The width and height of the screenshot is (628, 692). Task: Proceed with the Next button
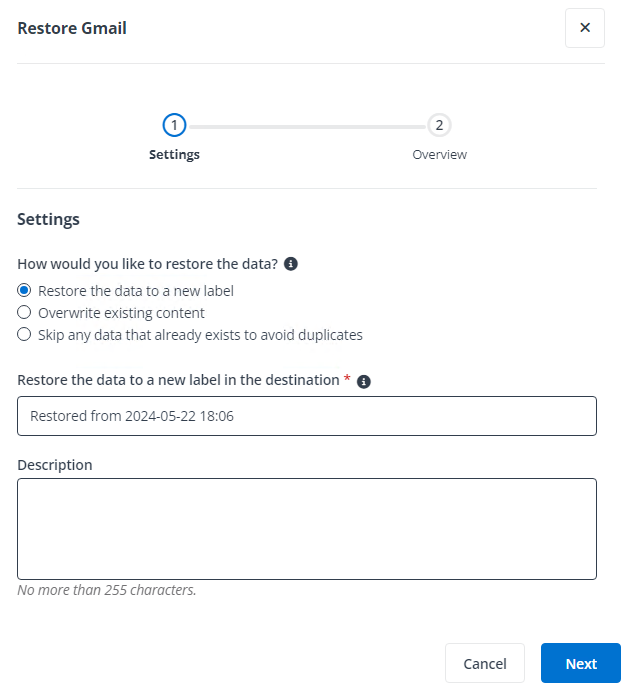pyautogui.click(x=580, y=663)
